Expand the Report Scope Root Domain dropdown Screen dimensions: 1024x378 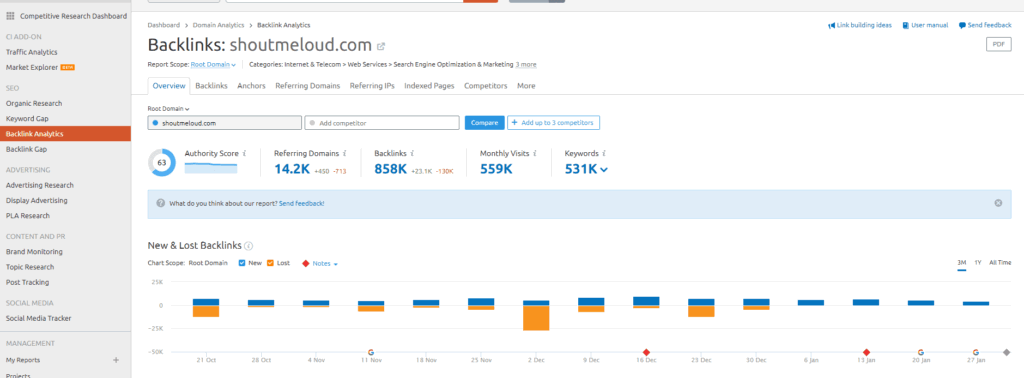point(214,65)
